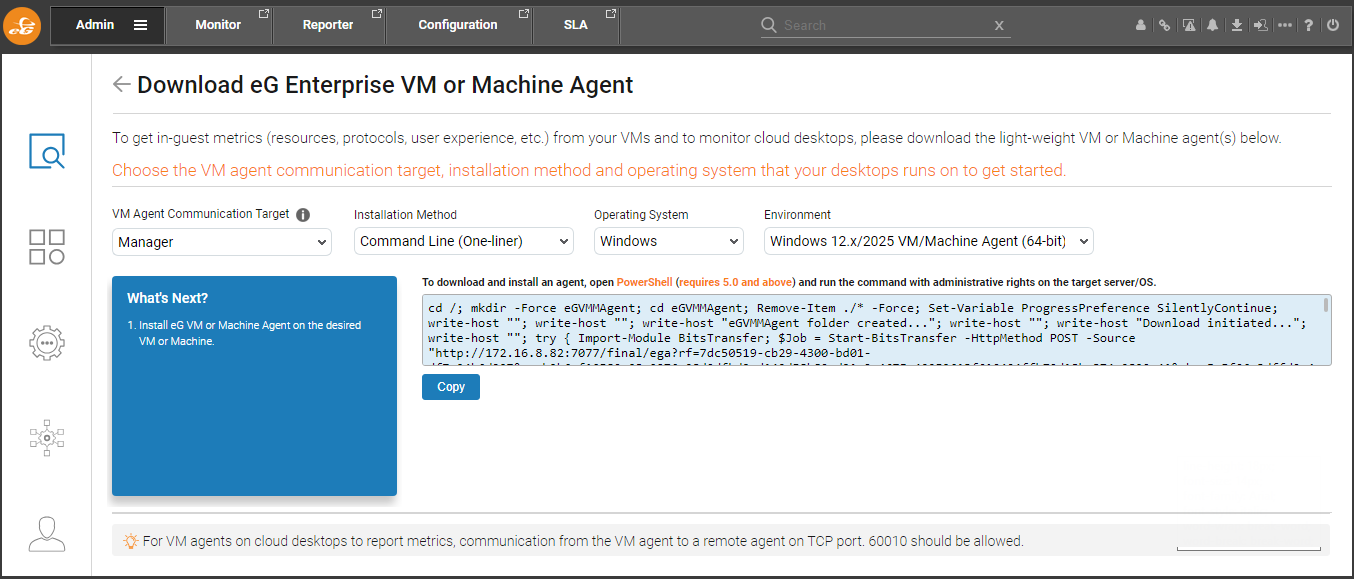Click the user profile icon in top bar

1141,26
